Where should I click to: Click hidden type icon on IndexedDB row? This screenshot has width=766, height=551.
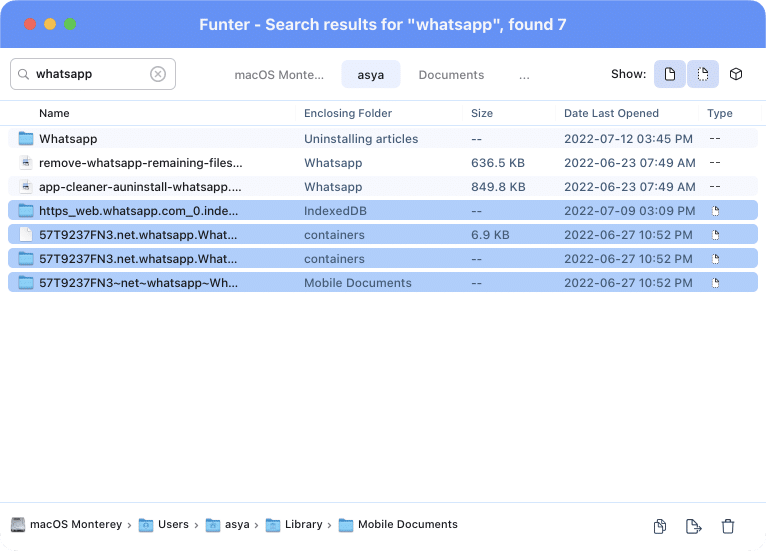[x=715, y=211]
